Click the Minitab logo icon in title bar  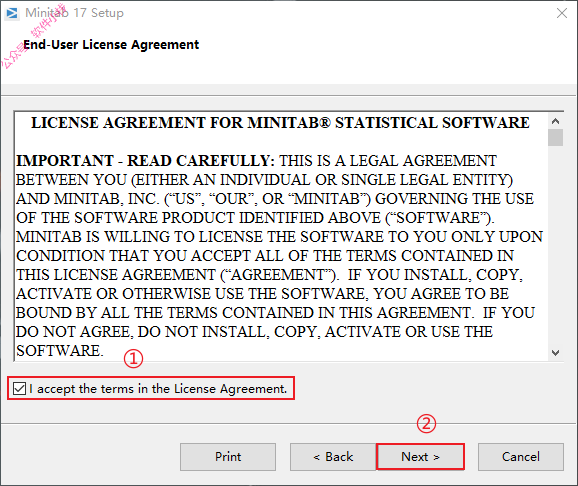[12, 13]
